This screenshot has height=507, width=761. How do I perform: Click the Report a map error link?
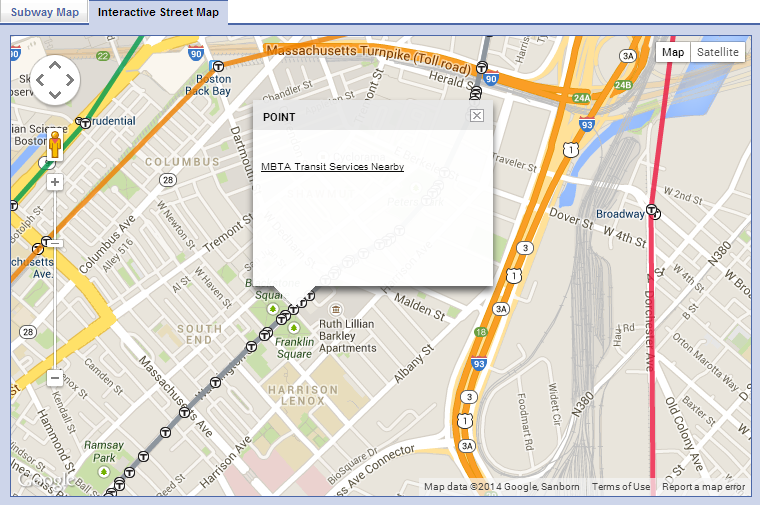703,487
